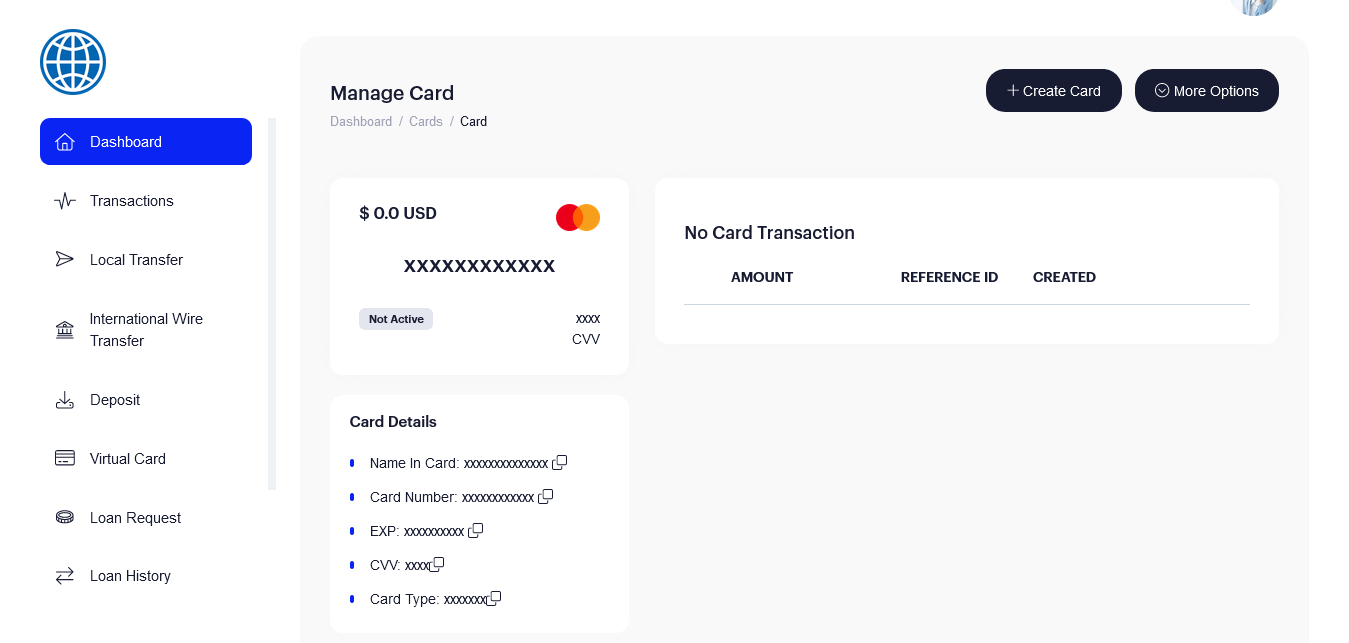Copy the Card Number value
1349x643 pixels.
click(546, 496)
